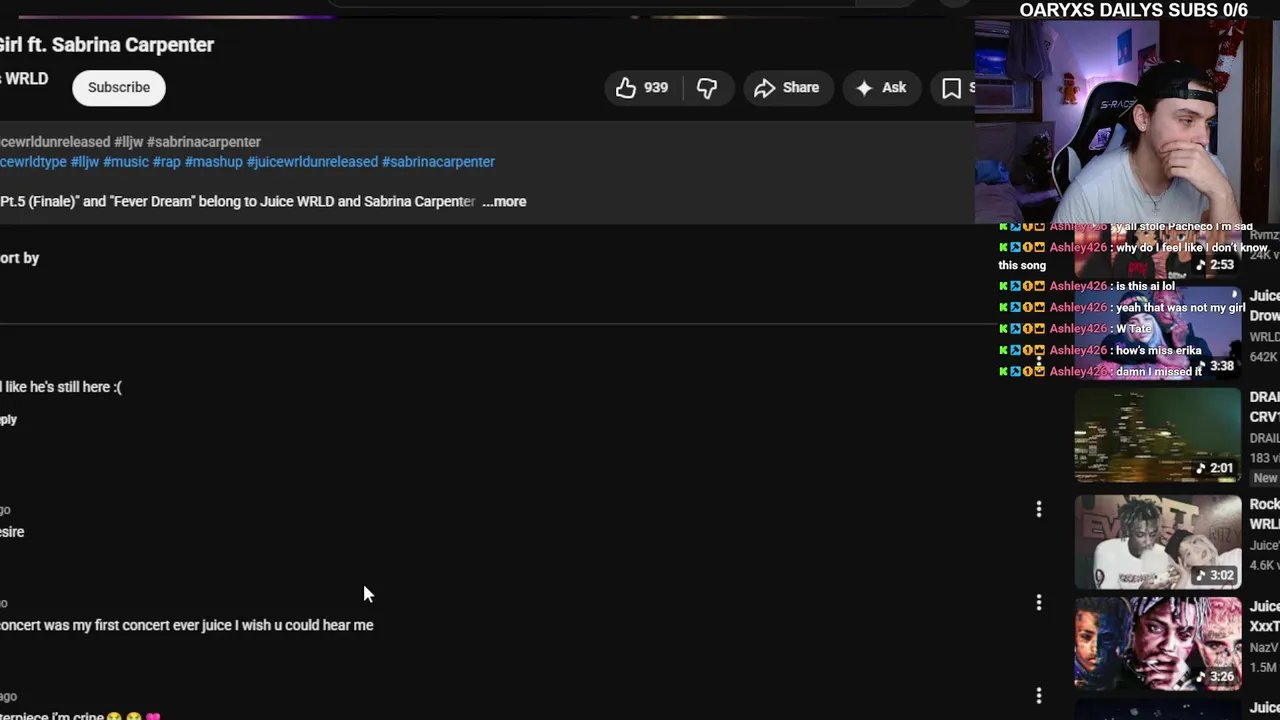
Task: Open three-dot menu for first concert comment
Action: click(x=1038, y=602)
